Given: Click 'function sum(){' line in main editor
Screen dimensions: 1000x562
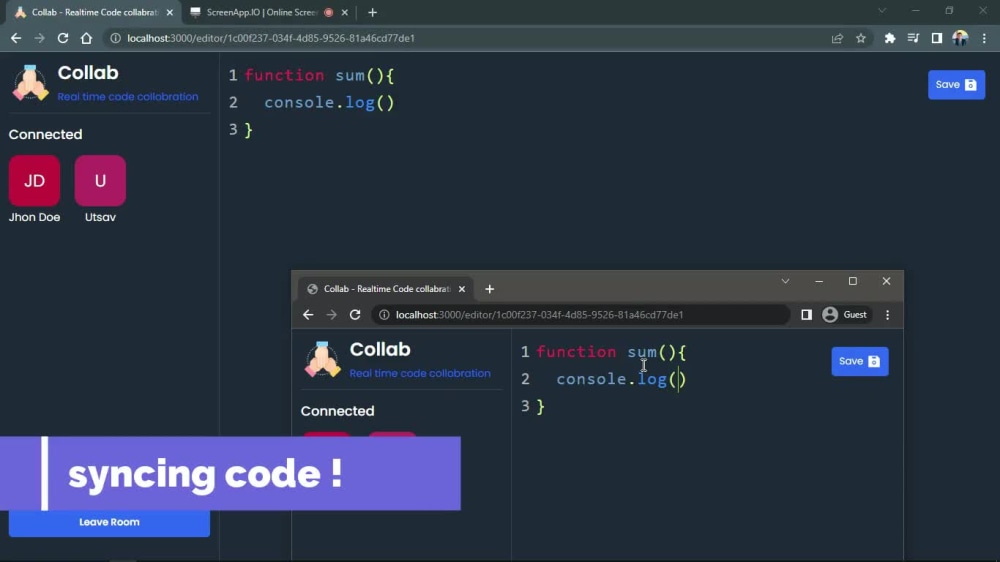Looking at the screenshot, I should pyautogui.click(x=320, y=75).
